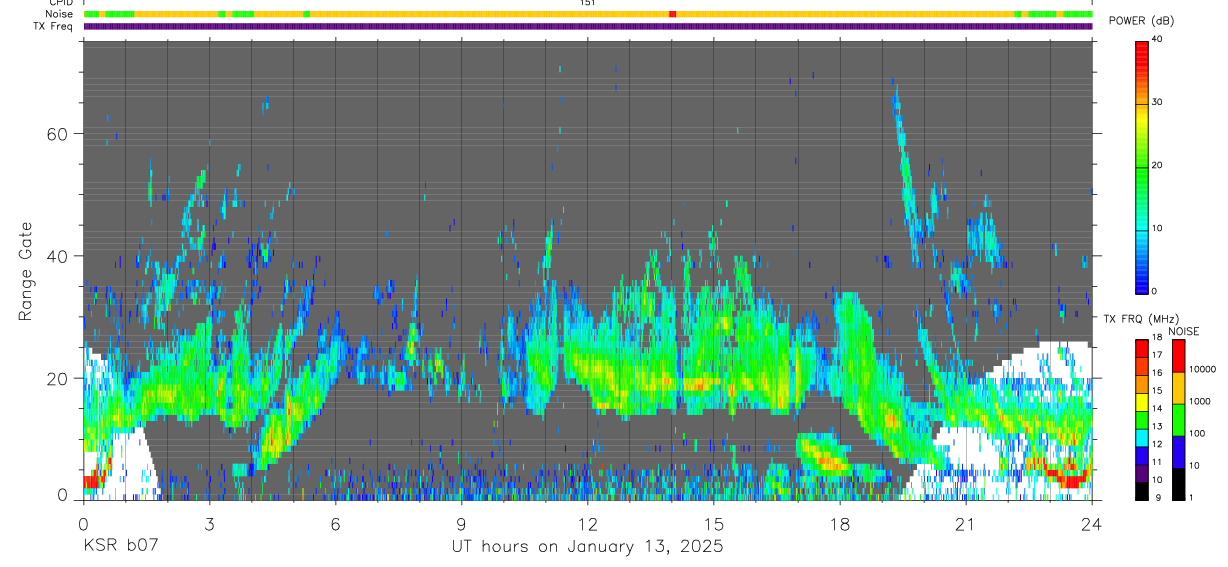This screenshot has height=567, width=1228.
Task: Click the 'KSR b07' radar beam label
Action: (120, 547)
